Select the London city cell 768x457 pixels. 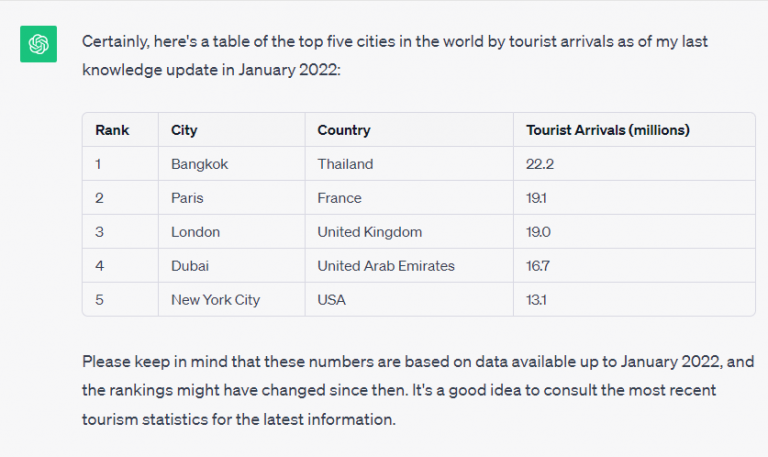click(x=195, y=232)
